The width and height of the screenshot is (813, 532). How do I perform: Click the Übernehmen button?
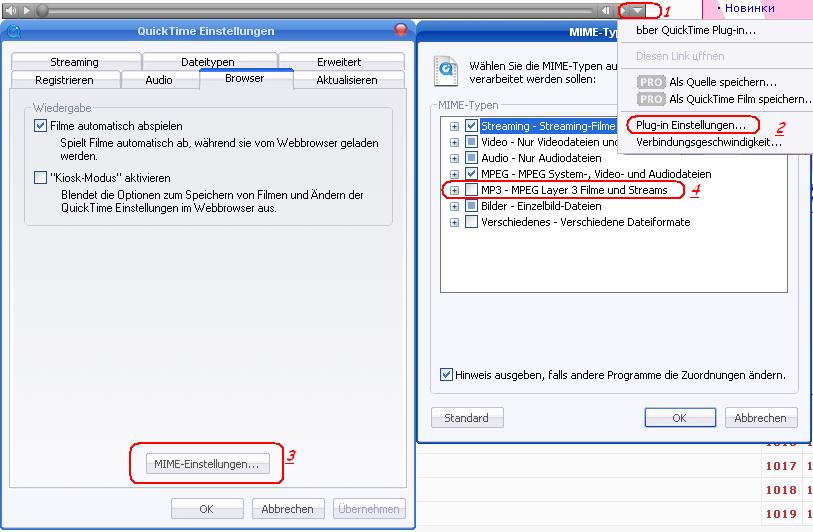[369, 509]
